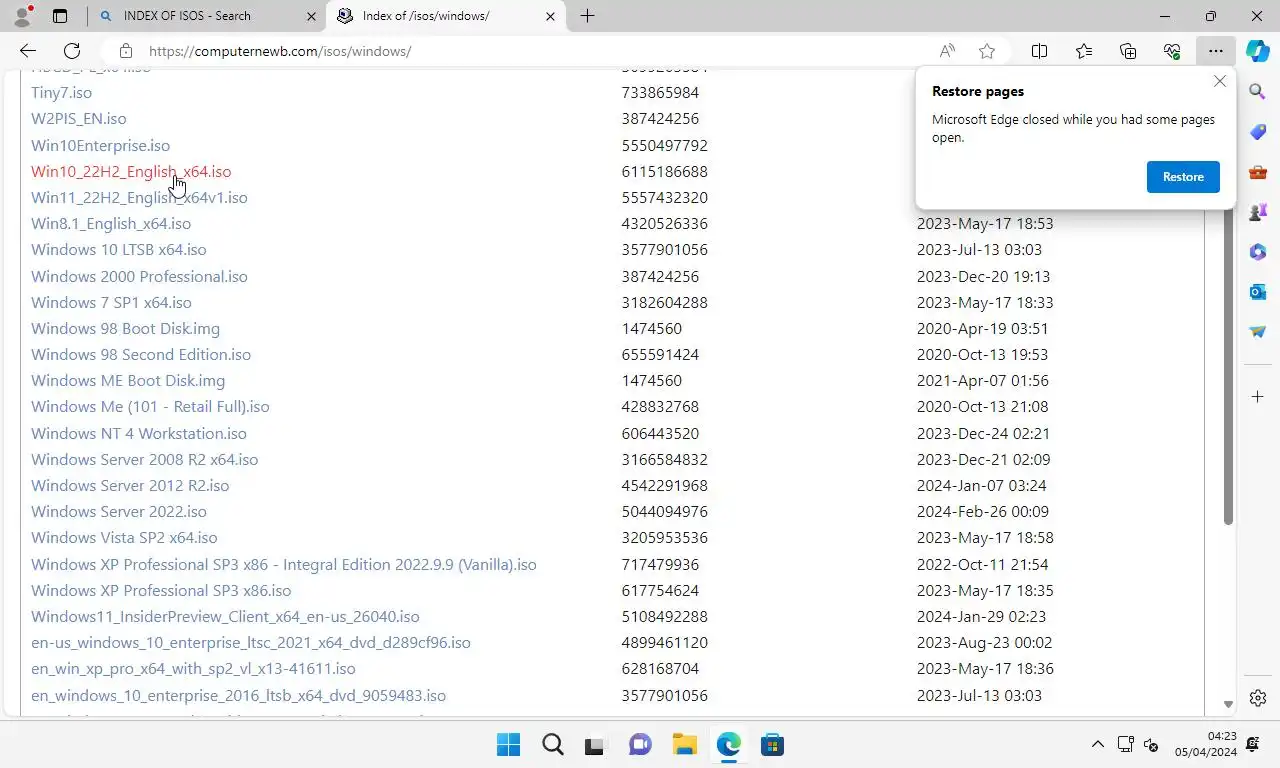Open sidebar Drop paper-plane icon
Viewport: 1280px width, 768px height.
tap(1258, 332)
